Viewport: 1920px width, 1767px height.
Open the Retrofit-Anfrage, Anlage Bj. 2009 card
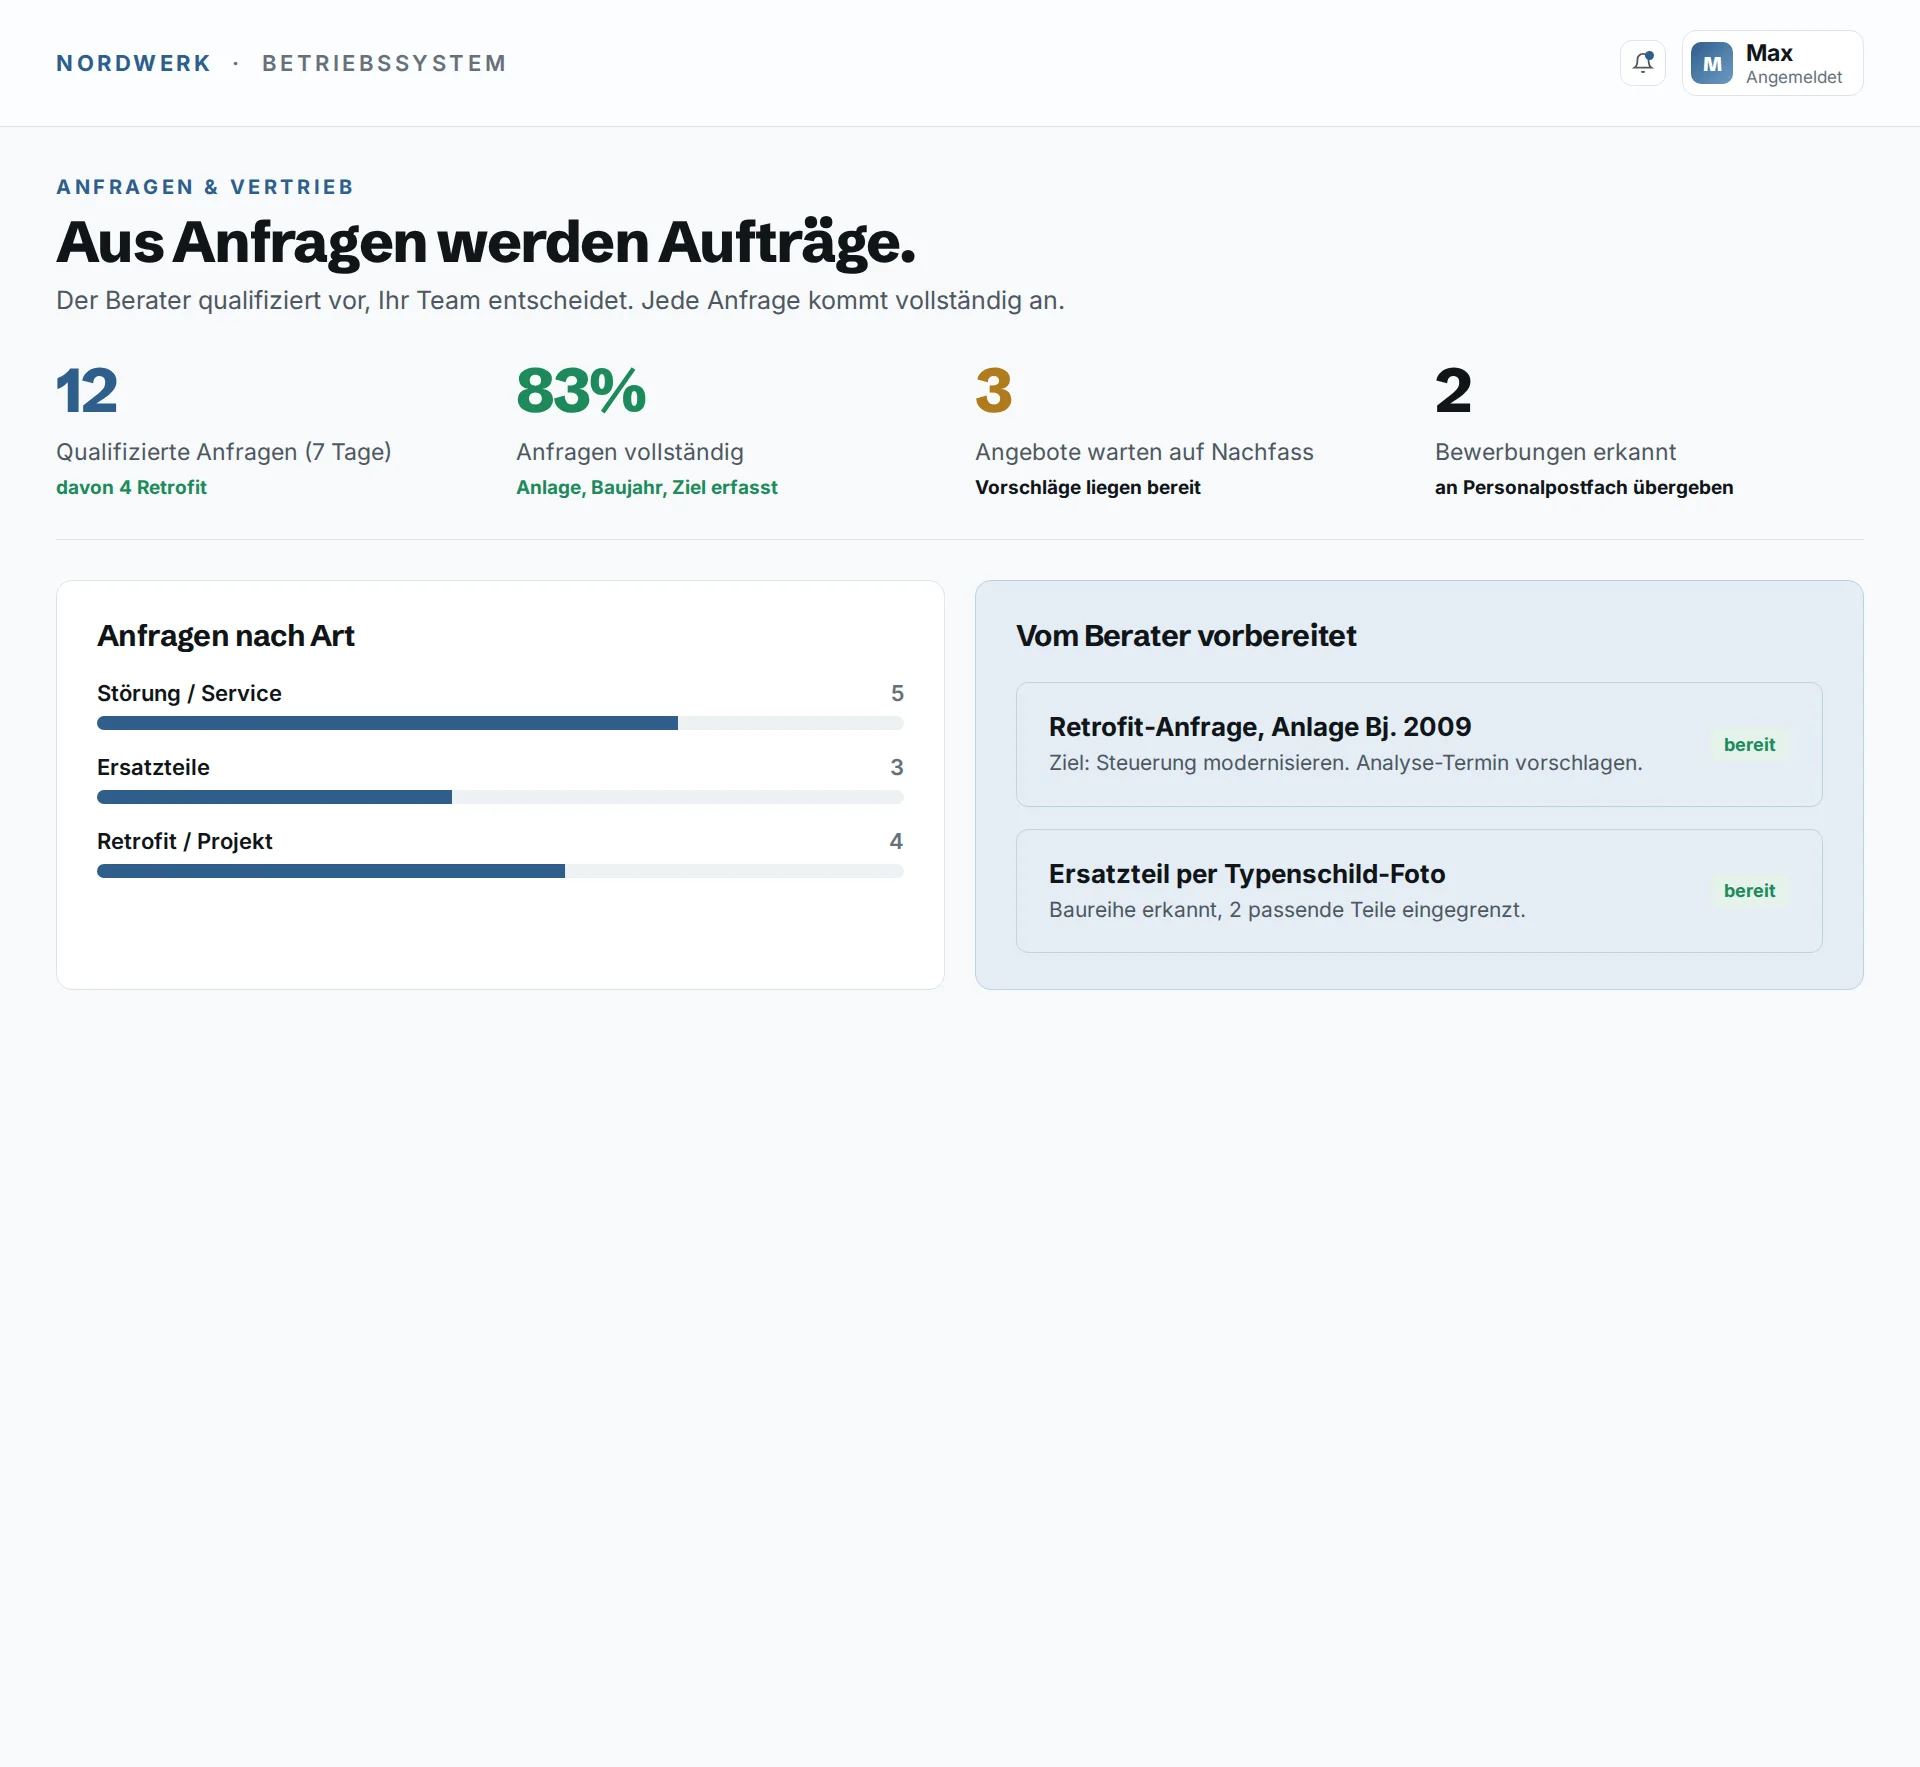(1419, 744)
